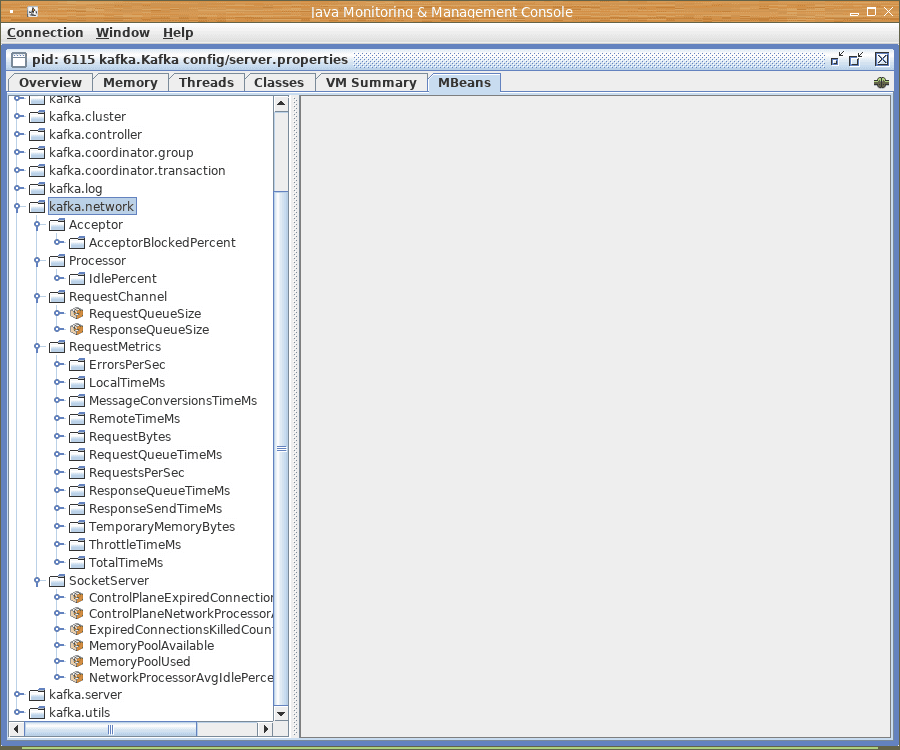Click the ResponseQueueSize MBean icon
The width and height of the screenshot is (900, 750).
[76, 329]
